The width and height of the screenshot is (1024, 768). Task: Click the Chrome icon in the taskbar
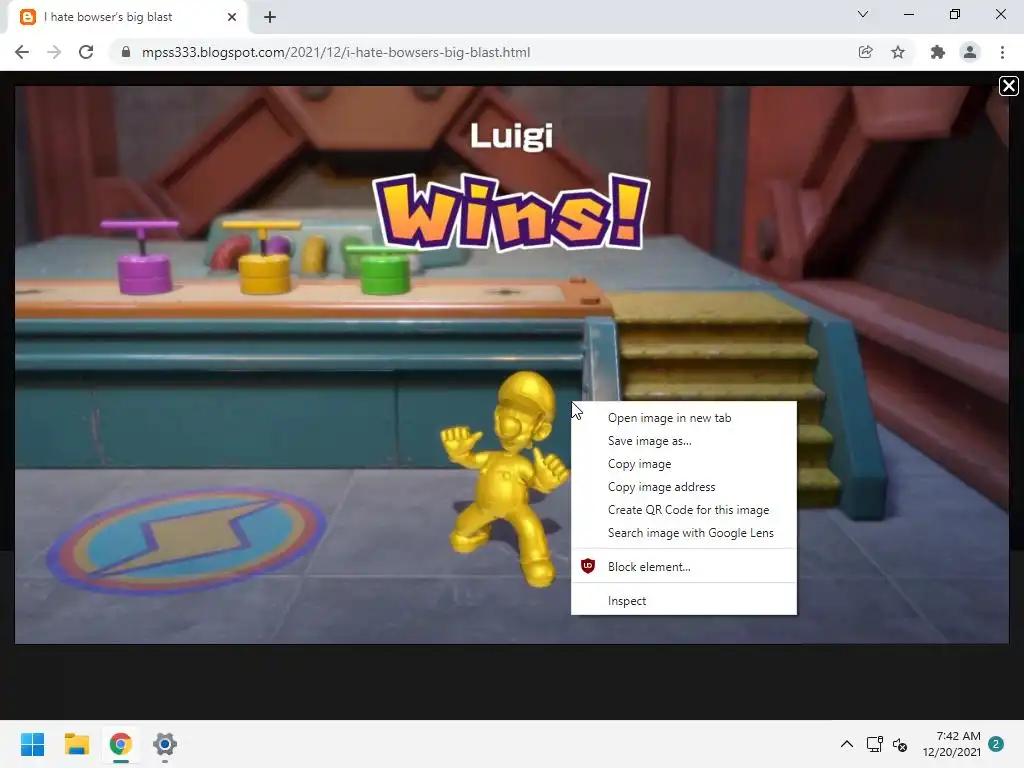[120, 744]
